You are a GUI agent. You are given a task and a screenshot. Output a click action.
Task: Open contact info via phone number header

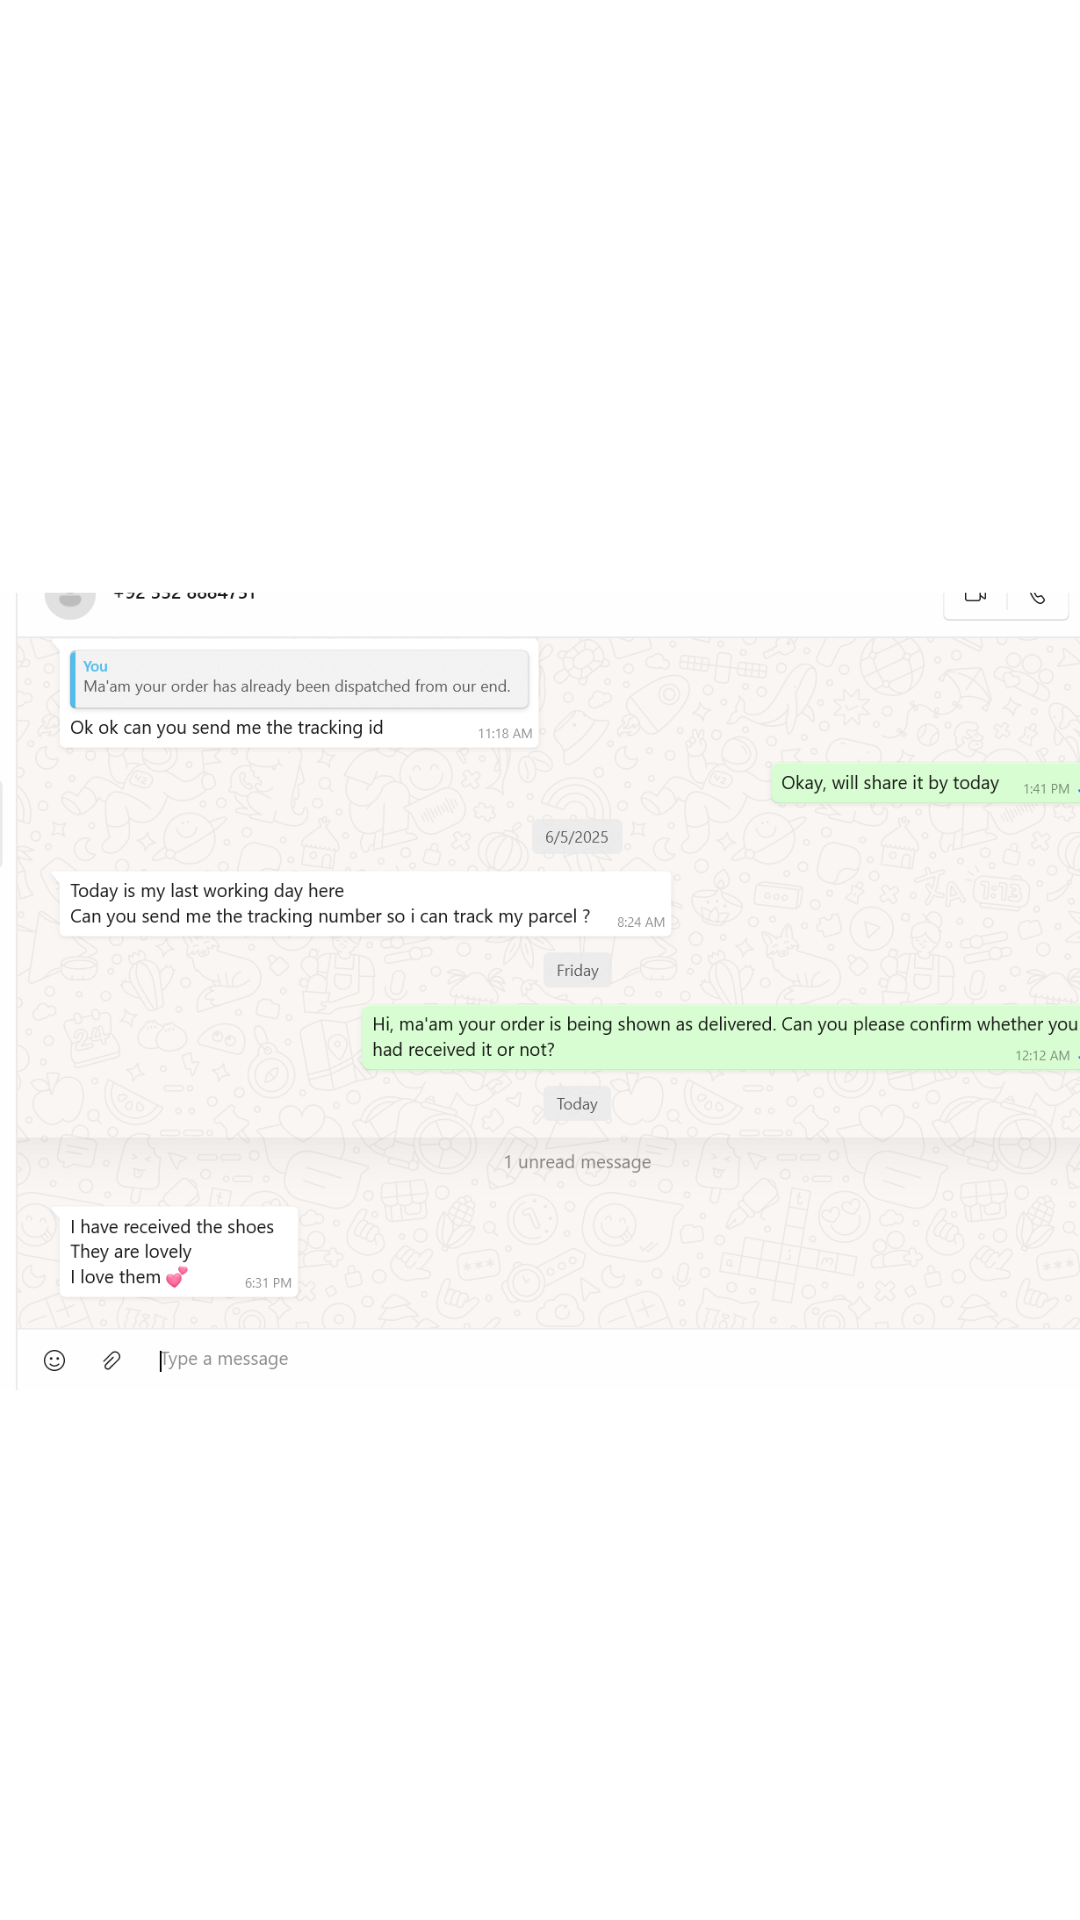185,596
